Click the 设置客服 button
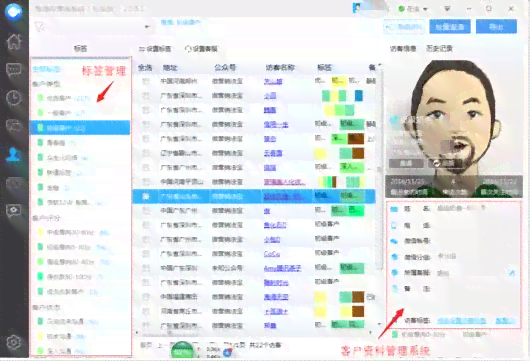The width and height of the screenshot is (530, 361). (x=201, y=49)
